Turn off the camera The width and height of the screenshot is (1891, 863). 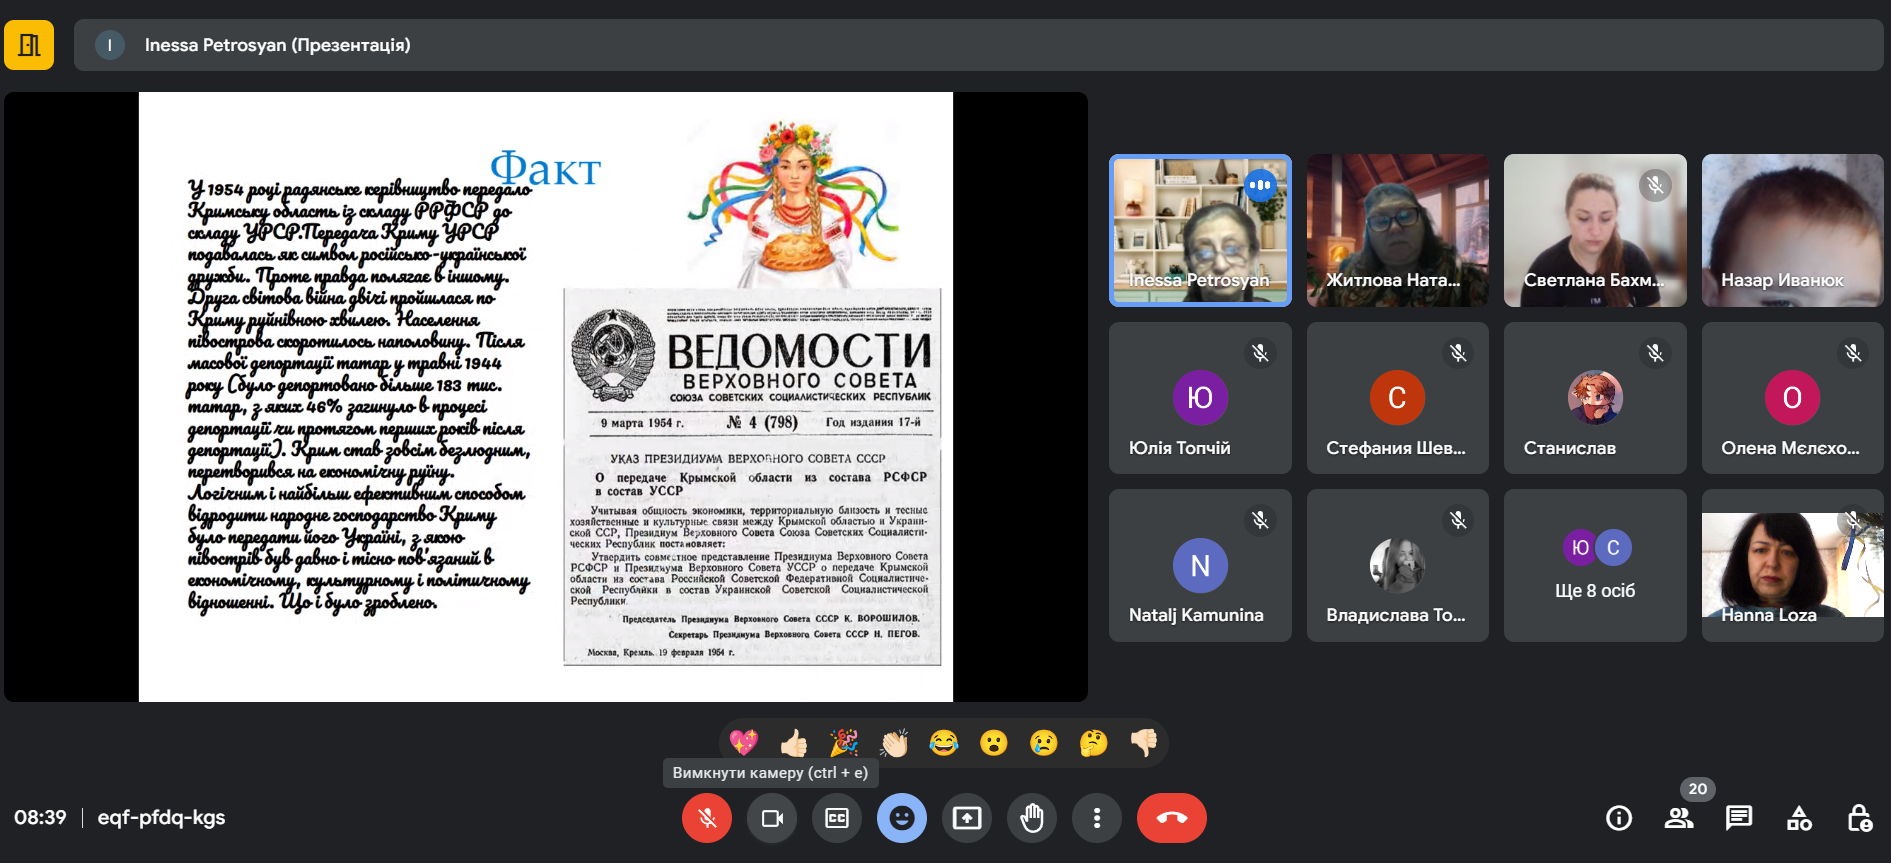tap(772, 818)
